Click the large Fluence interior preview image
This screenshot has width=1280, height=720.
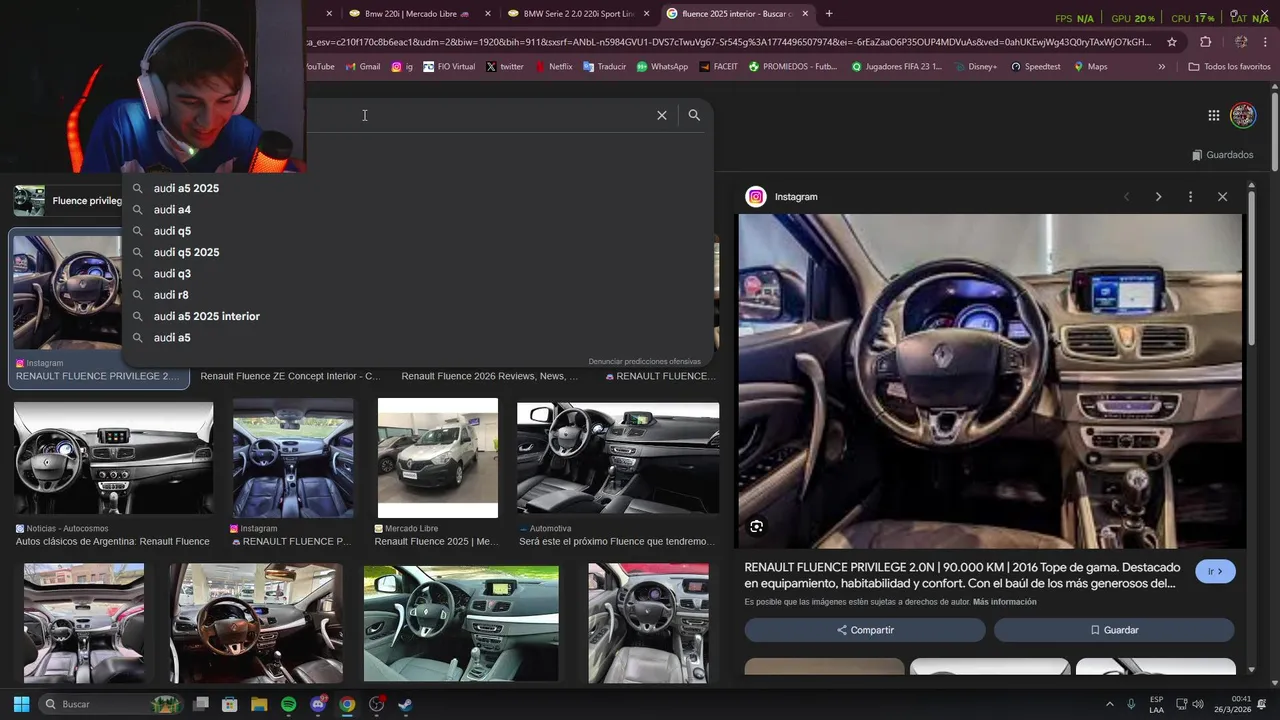(992, 381)
